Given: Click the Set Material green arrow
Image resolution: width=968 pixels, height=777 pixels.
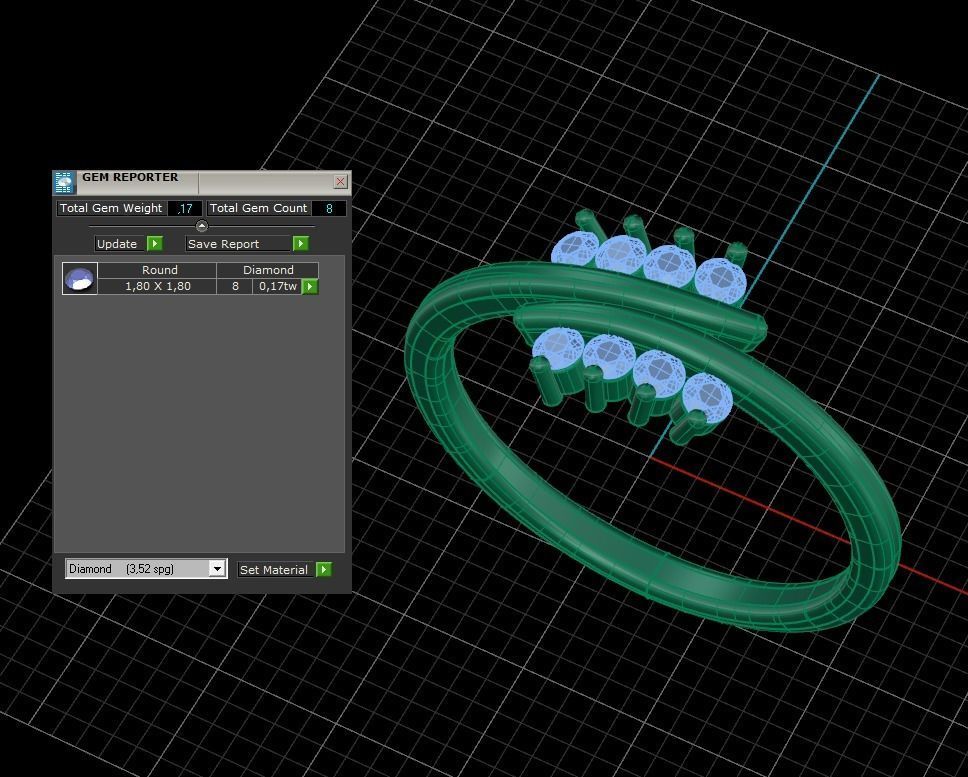Looking at the screenshot, I should [x=324, y=570].
